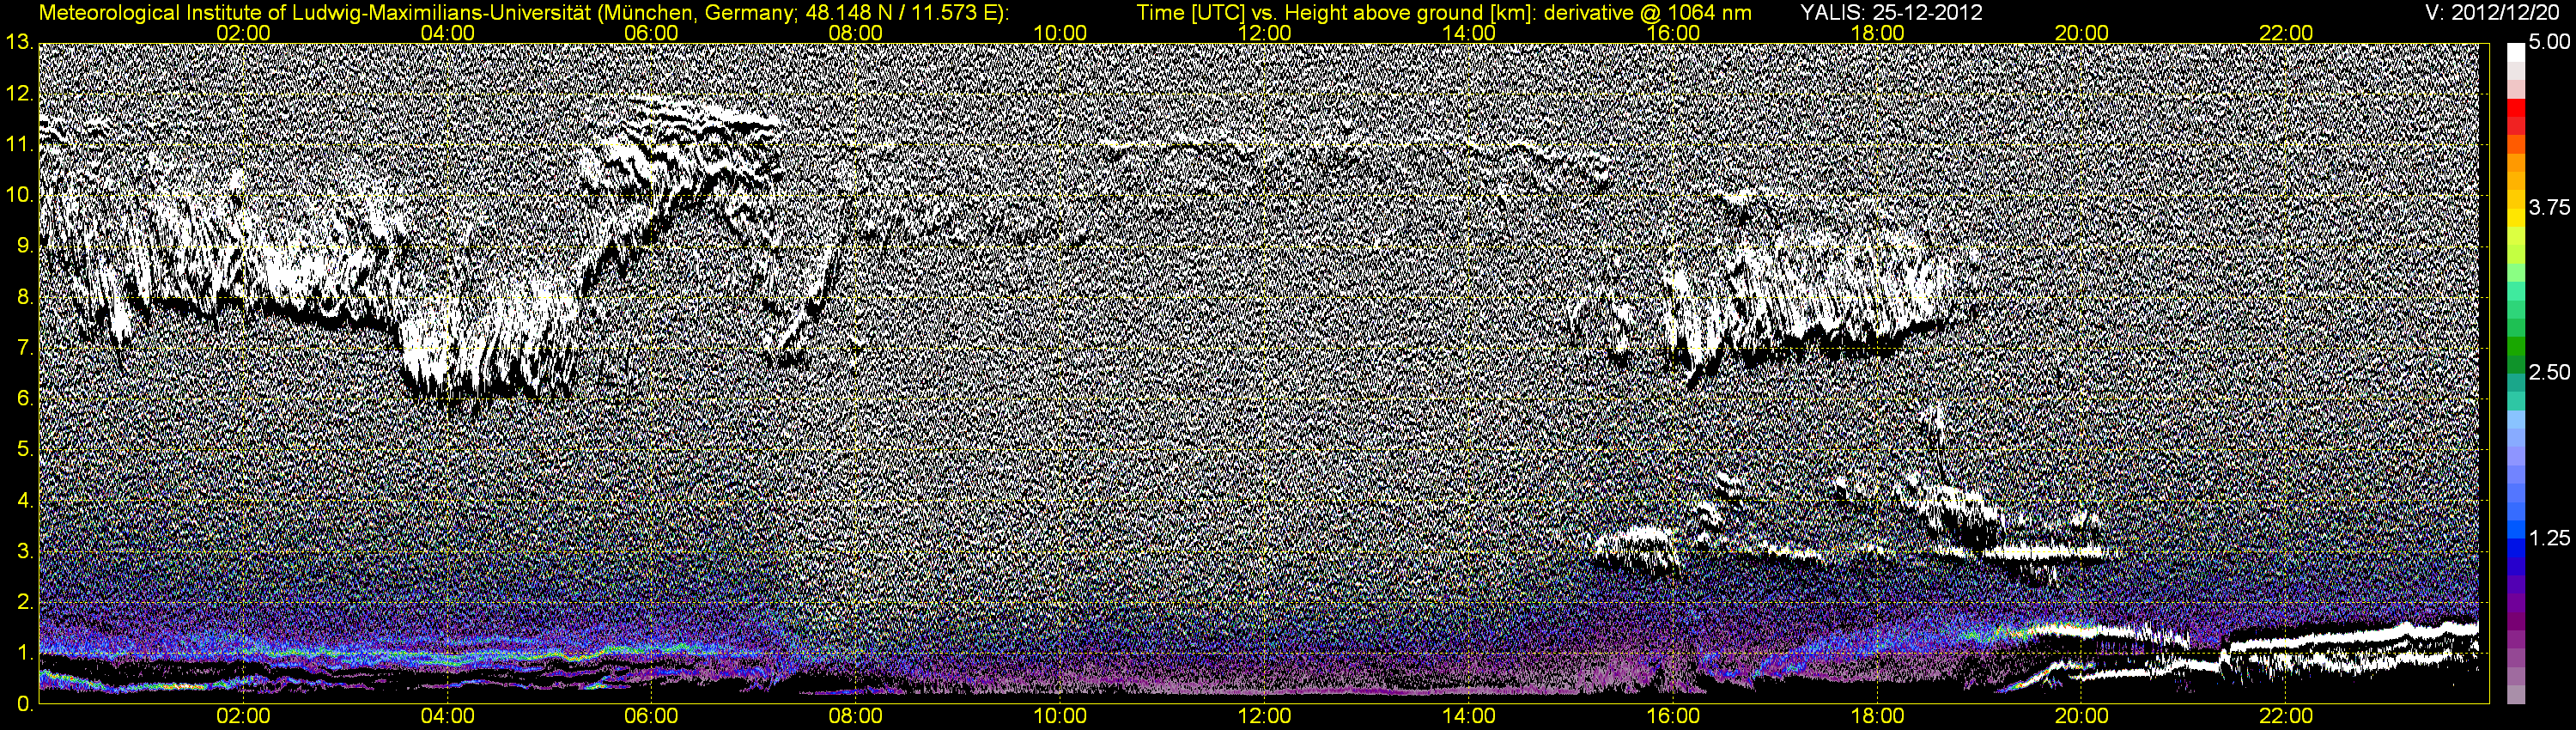Click the 22:00 label on upper time axis

pos(2286,33)
